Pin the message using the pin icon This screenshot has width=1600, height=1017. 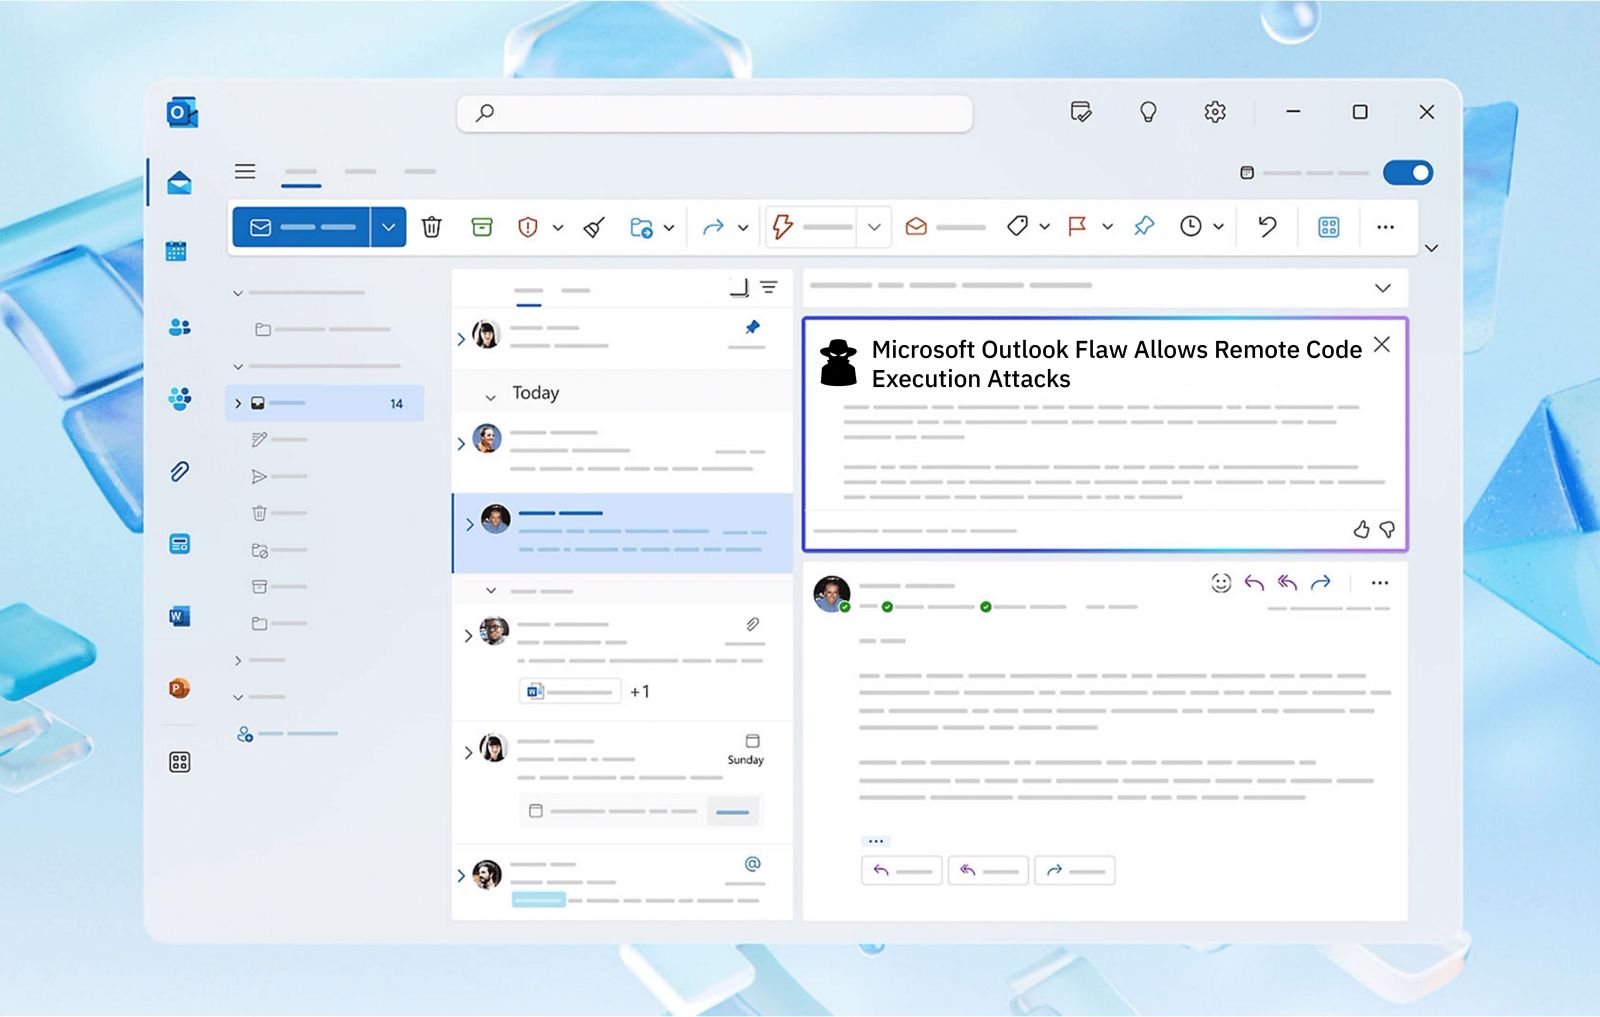[1145, 227]
